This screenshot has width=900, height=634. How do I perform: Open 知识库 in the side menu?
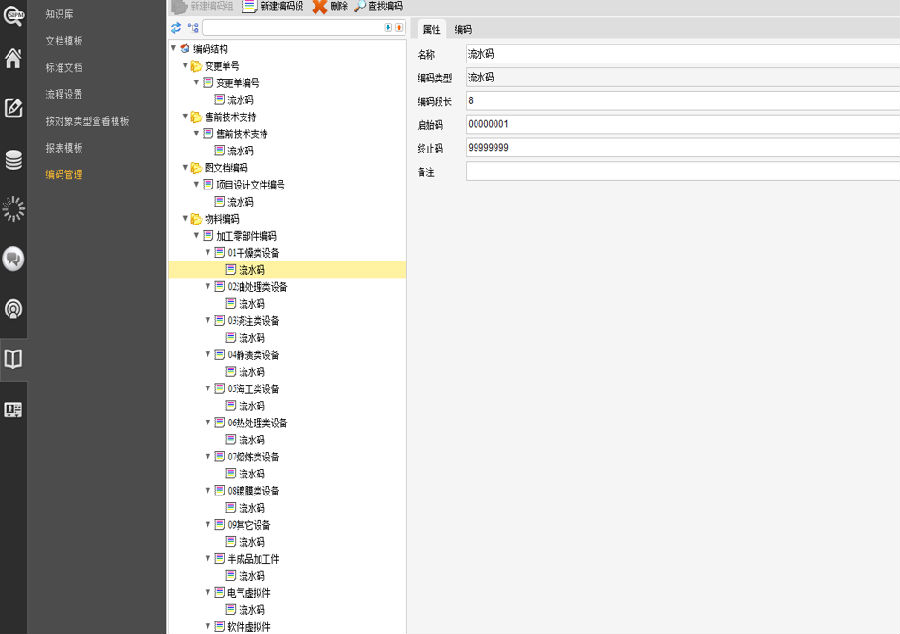(x=60, y=14)
